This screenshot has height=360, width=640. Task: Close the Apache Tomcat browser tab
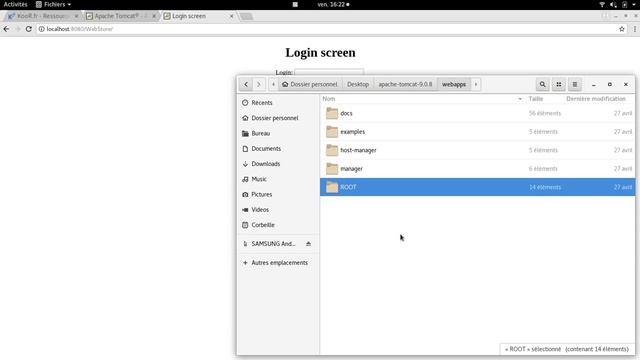(154, 16)
